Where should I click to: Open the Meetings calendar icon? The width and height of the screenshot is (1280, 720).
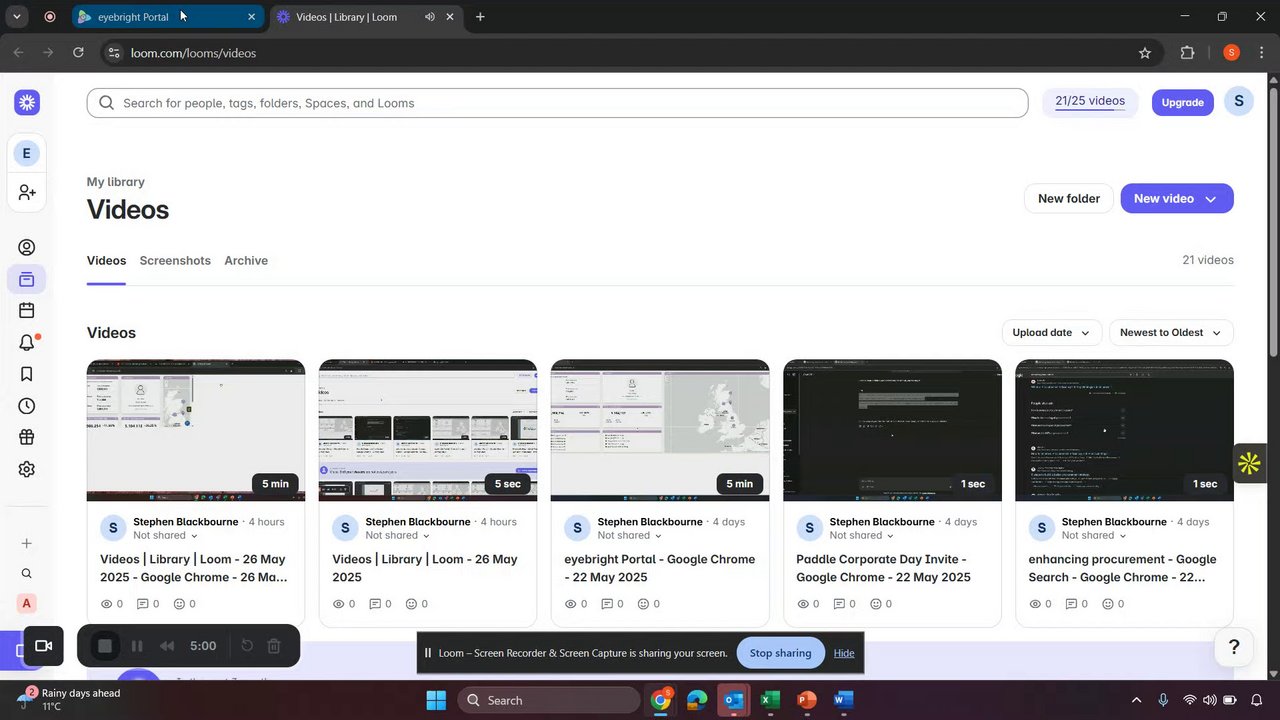[27, 311]
